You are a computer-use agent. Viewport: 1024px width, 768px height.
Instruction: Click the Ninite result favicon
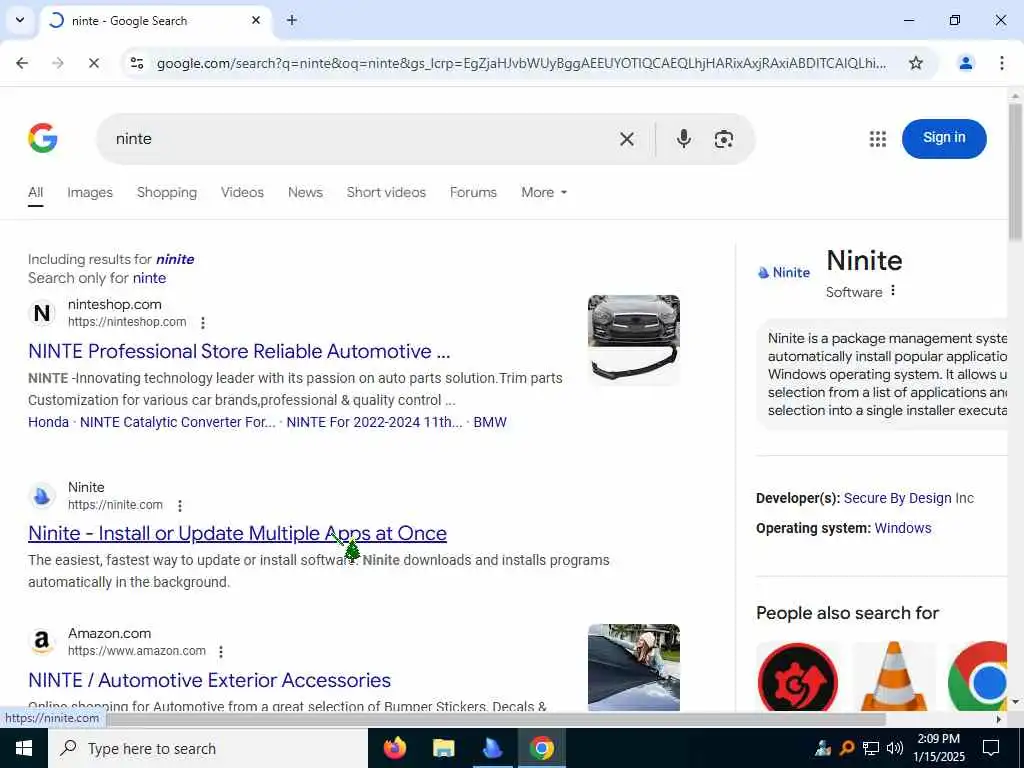(42, 496)
